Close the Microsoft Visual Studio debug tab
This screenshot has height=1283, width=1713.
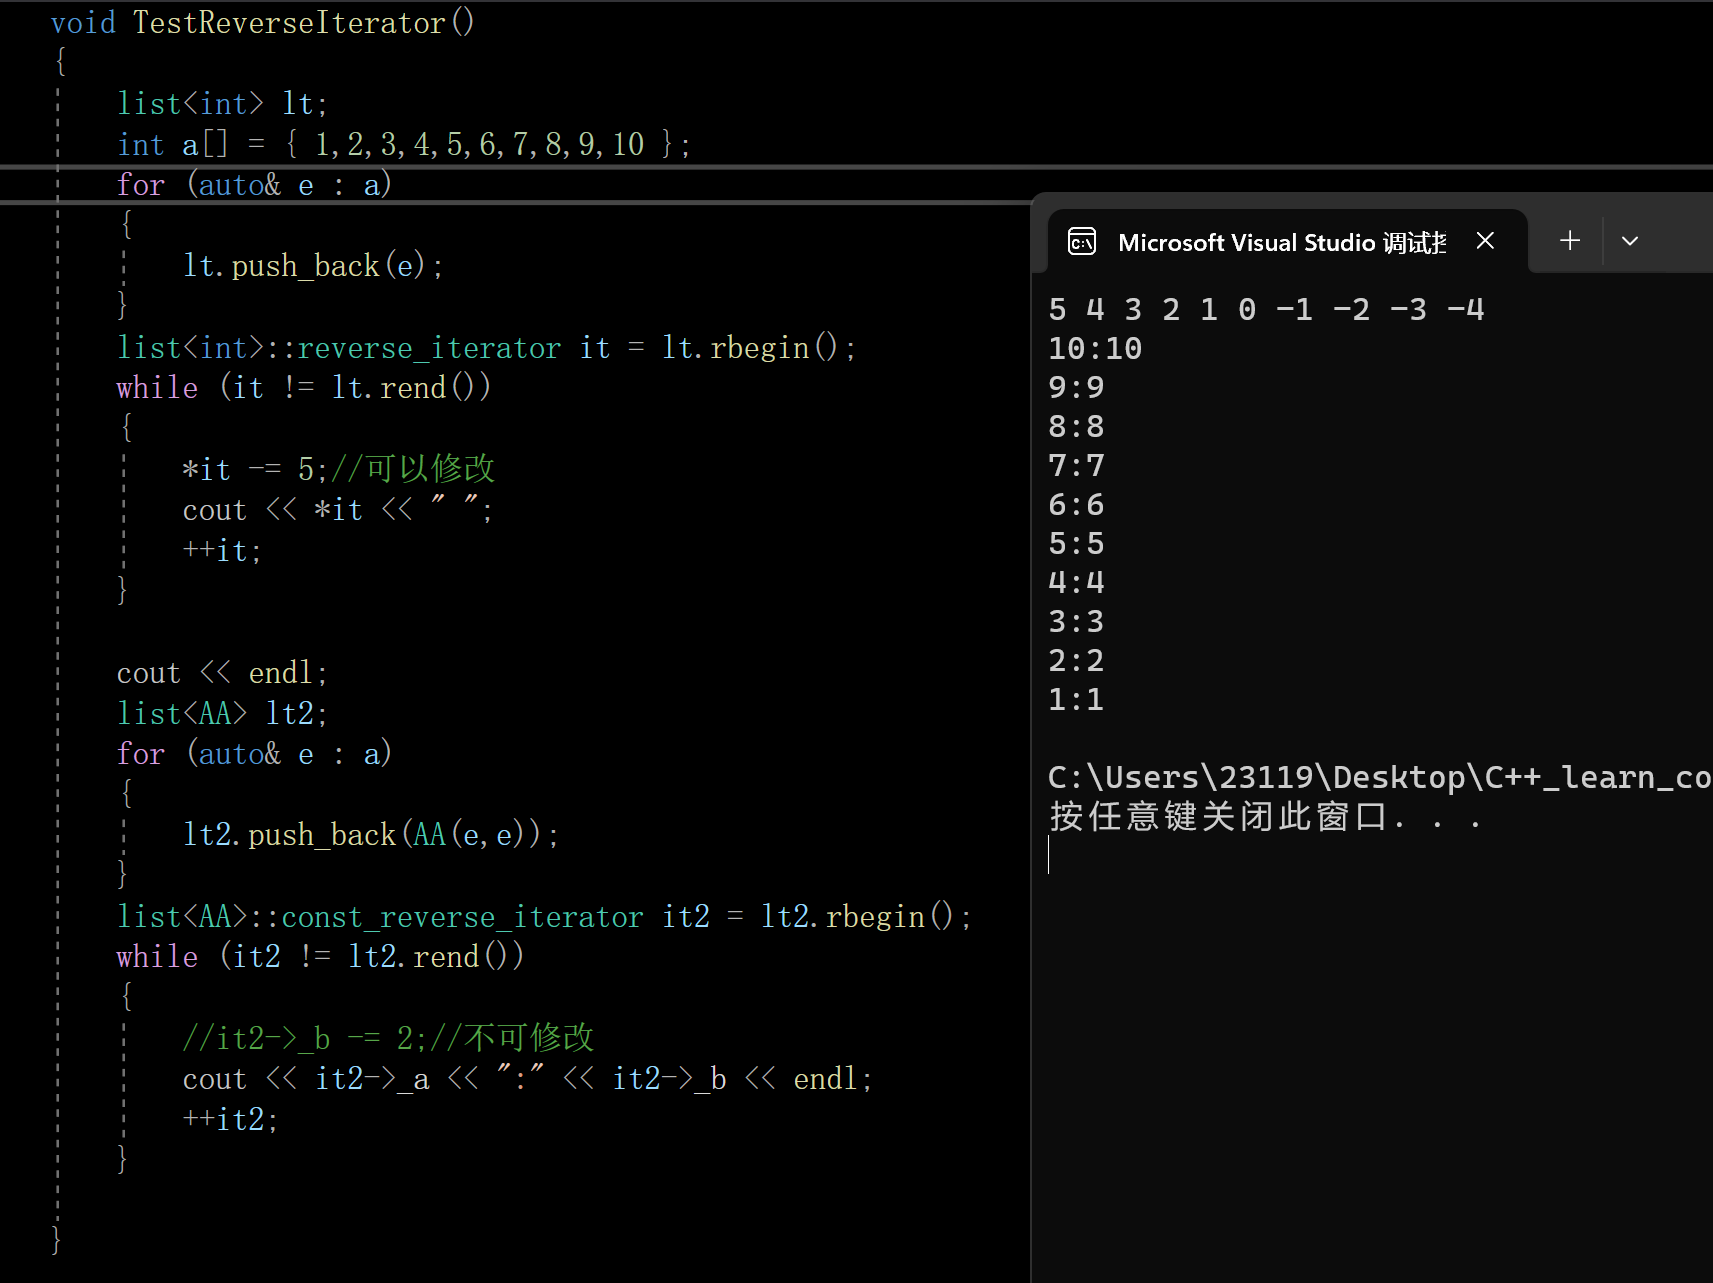click(x=1485, y=241)
